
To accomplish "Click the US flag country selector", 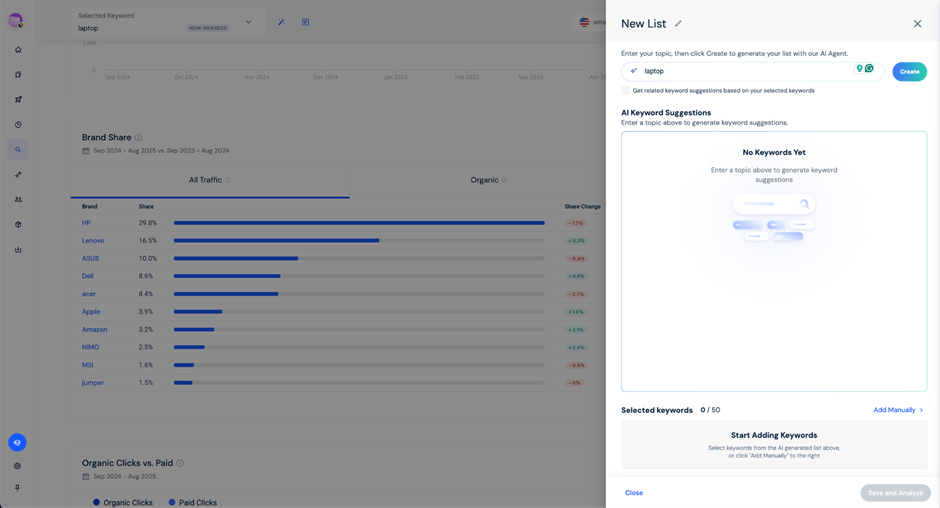I will point(585,22).
